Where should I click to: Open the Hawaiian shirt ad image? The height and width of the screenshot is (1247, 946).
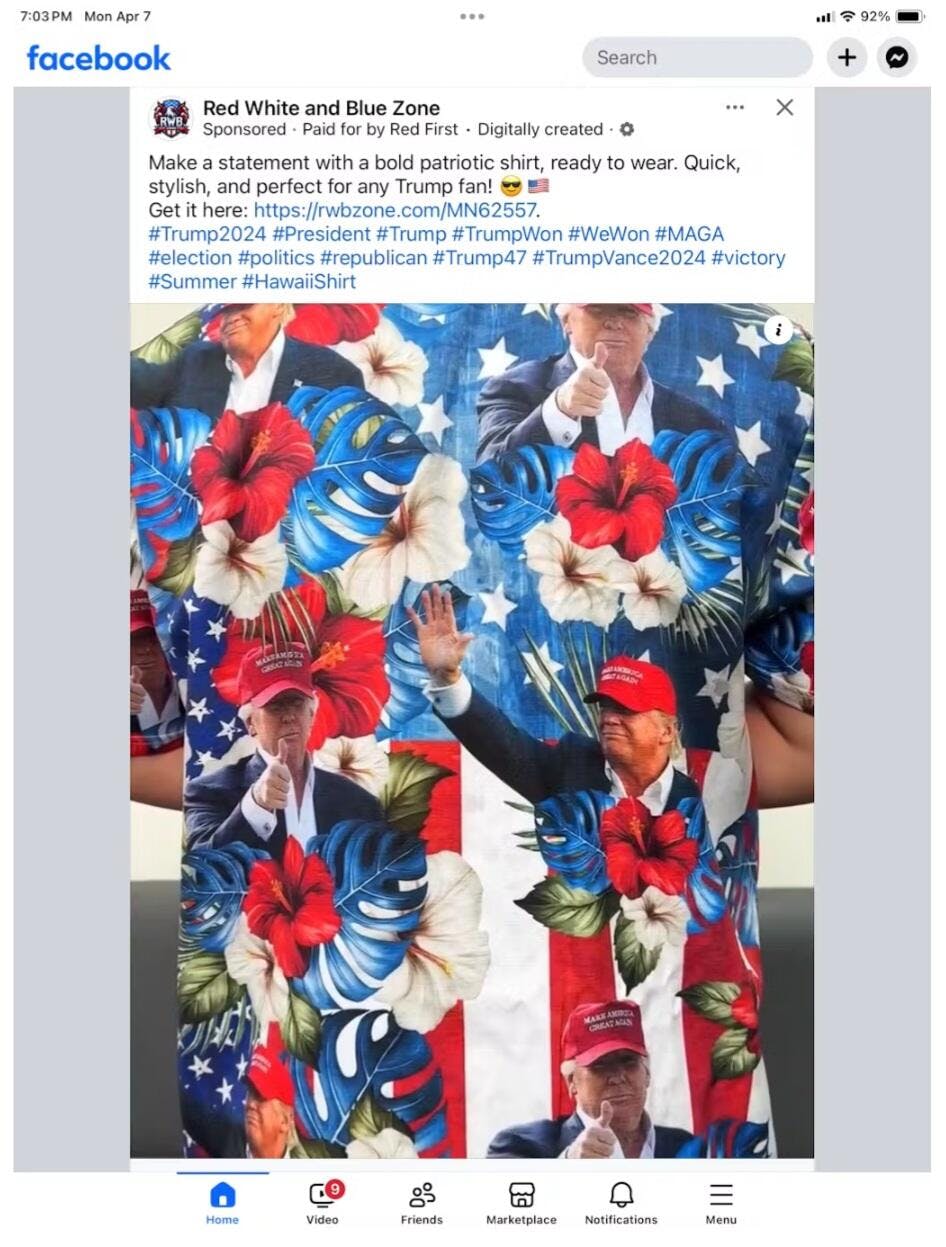pyautogui.click(x=472, y=731)
